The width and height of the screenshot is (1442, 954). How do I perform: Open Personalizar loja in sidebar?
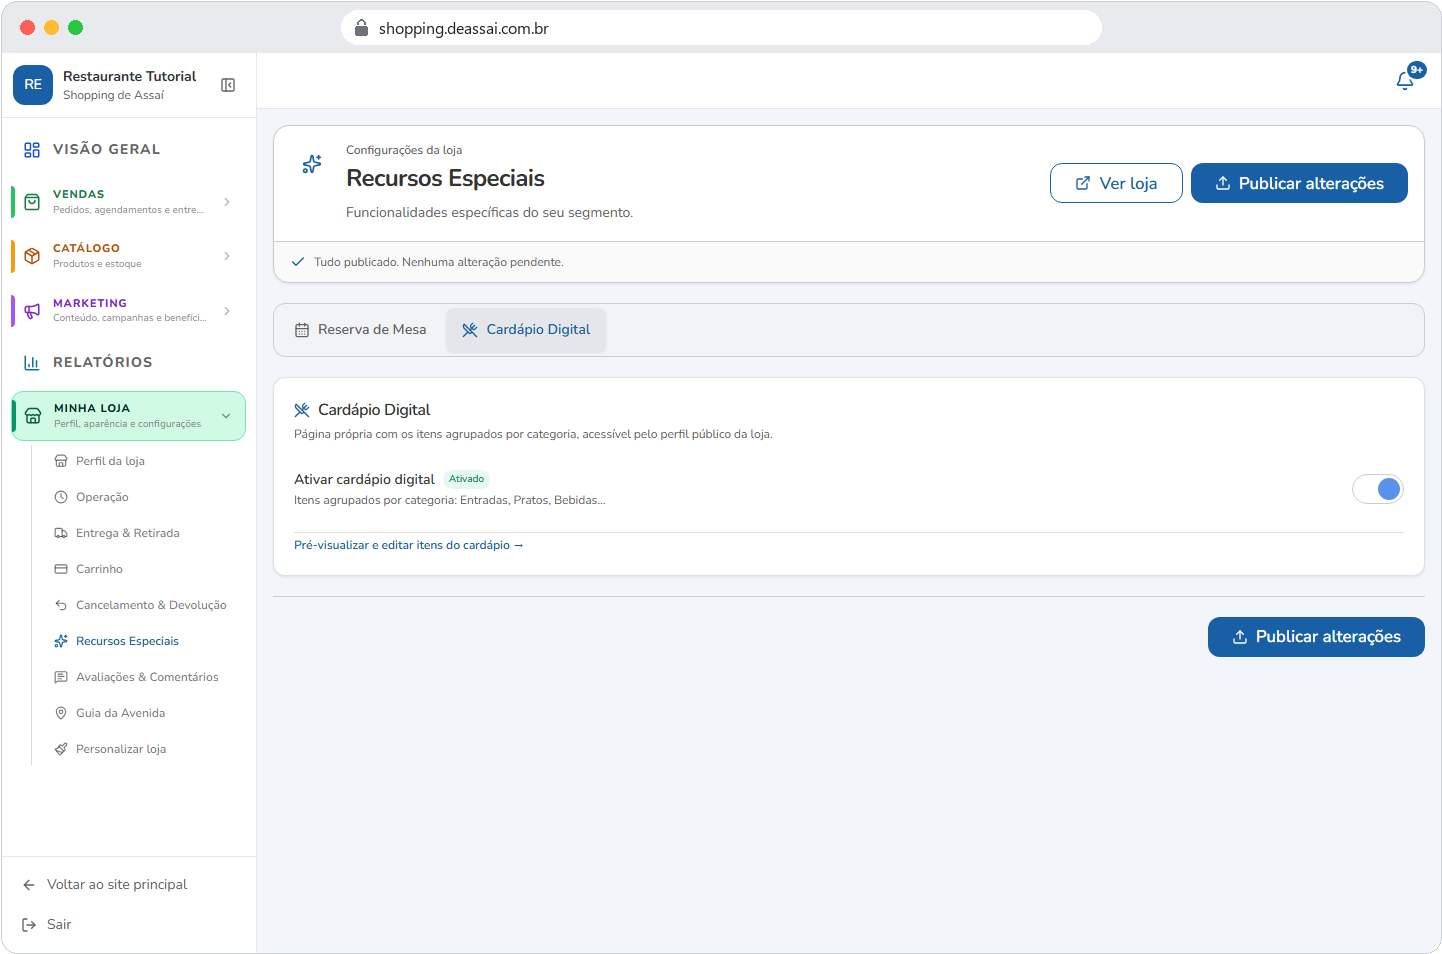(121, 749)
